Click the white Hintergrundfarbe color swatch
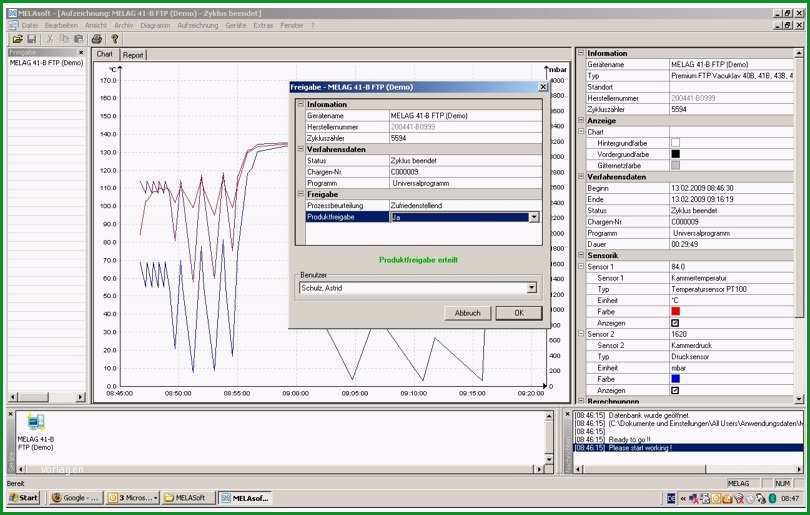This screenshot has width=810, height=515. click(x=675, y=143)
